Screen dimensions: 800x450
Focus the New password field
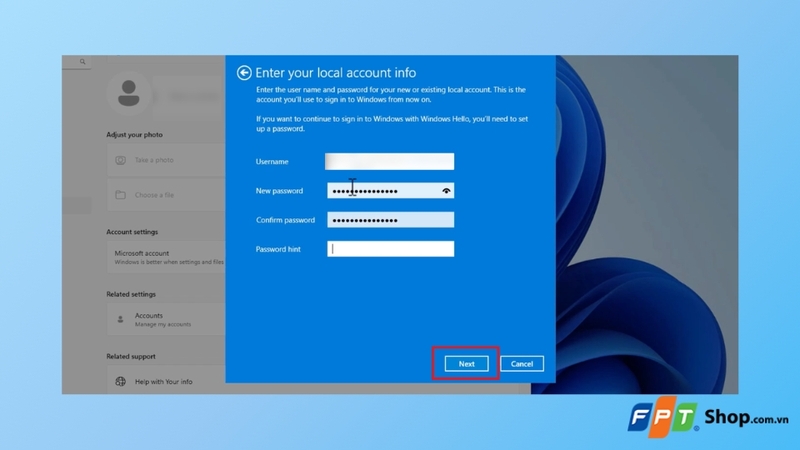point(390,191)
